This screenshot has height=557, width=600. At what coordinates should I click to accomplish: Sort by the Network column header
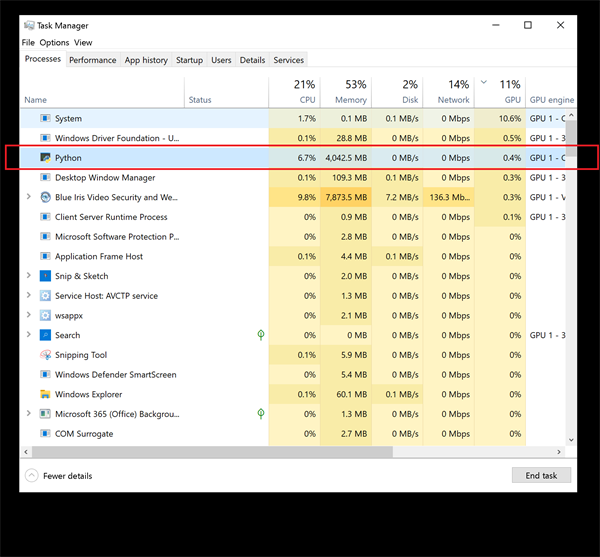pos(448,92)
